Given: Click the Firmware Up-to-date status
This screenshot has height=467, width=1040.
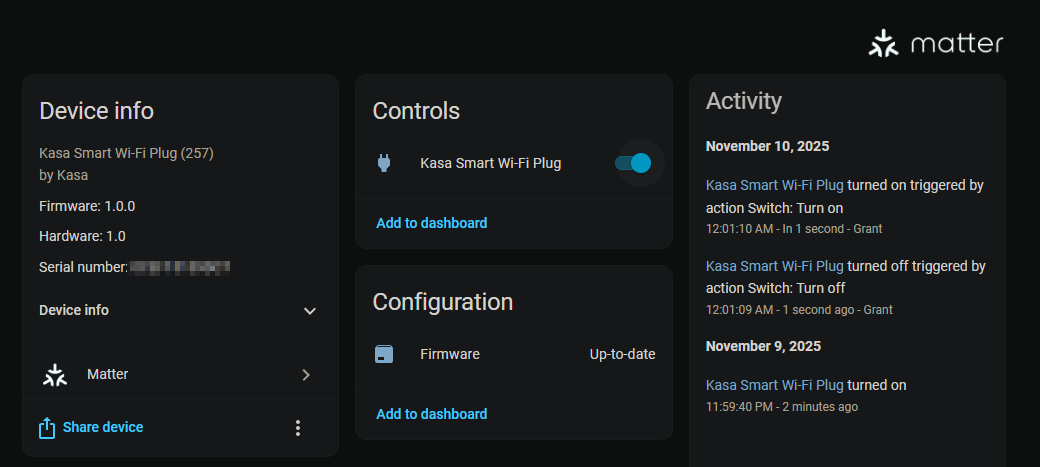Looking at the screenshot, I should tap(622, 354).
